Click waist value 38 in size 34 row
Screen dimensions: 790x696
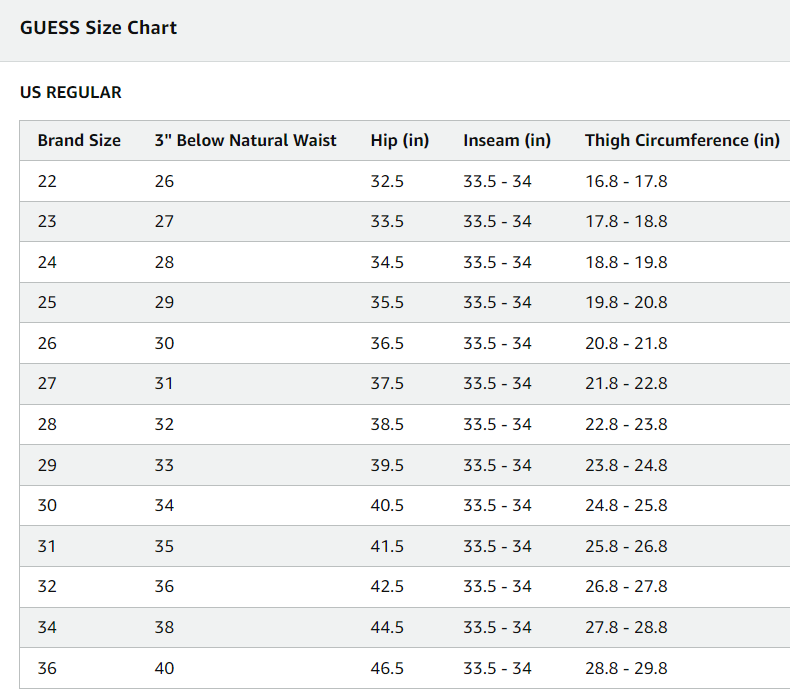164,627
